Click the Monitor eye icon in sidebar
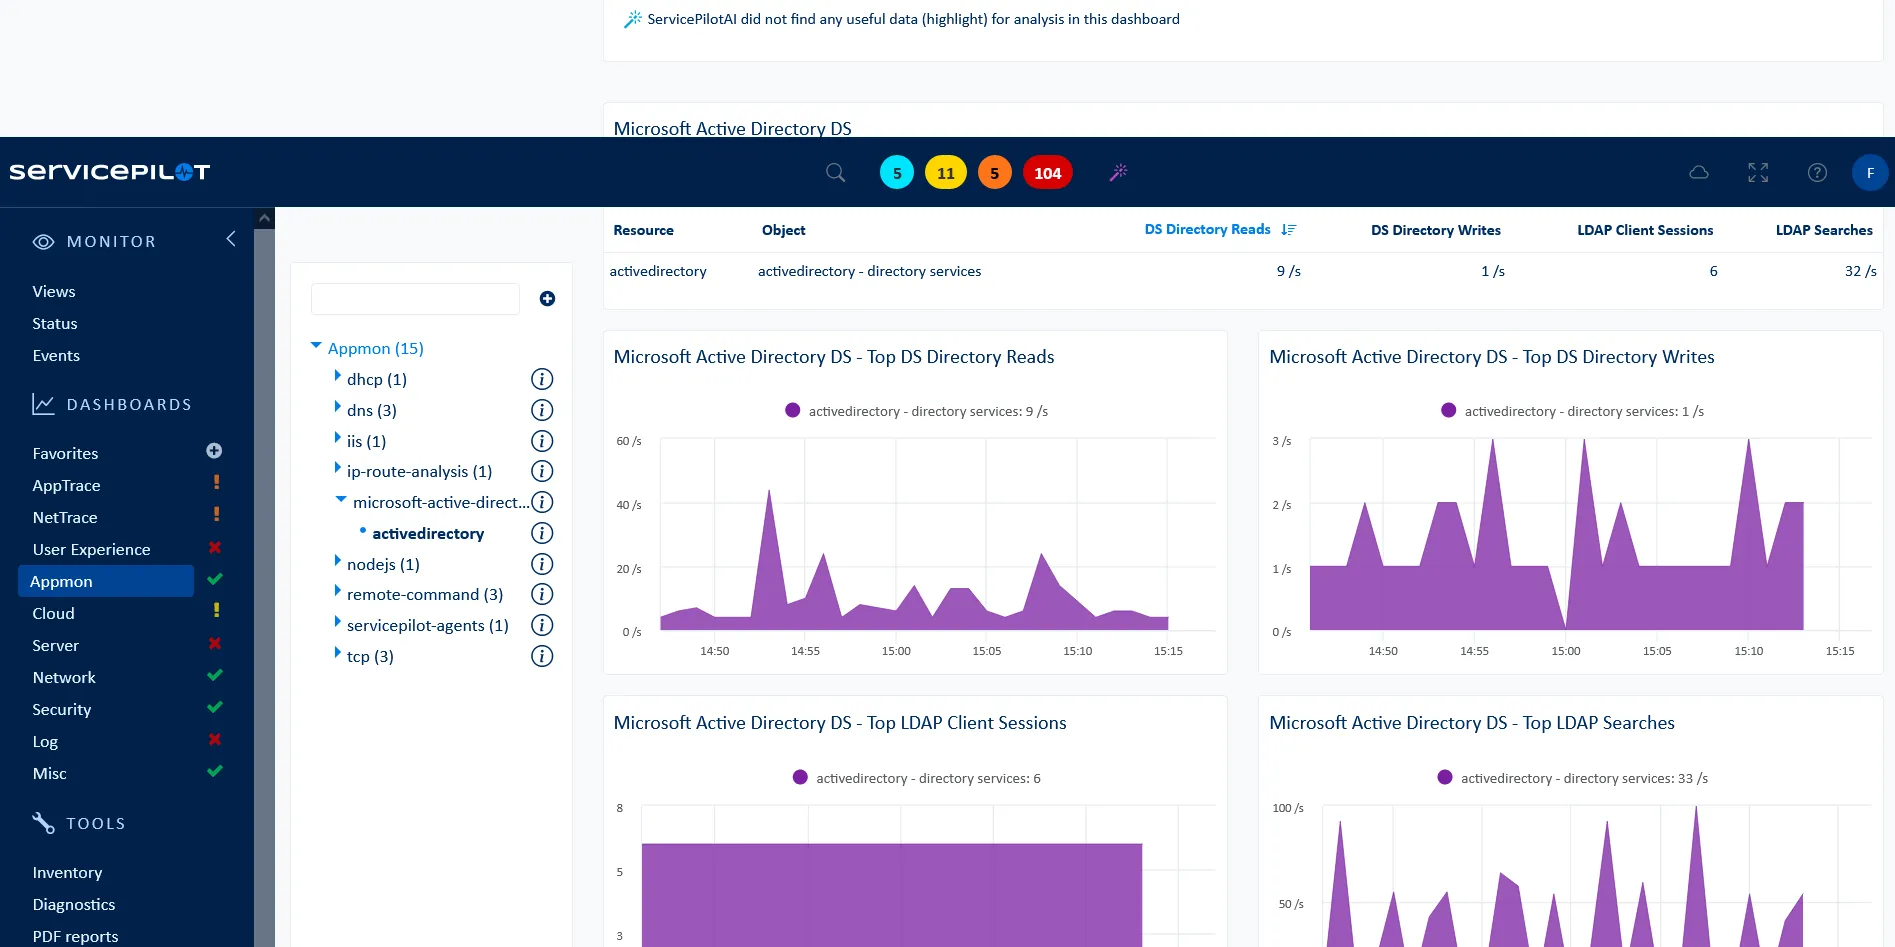The image size is (1895, 947). (x=42, y=241)
